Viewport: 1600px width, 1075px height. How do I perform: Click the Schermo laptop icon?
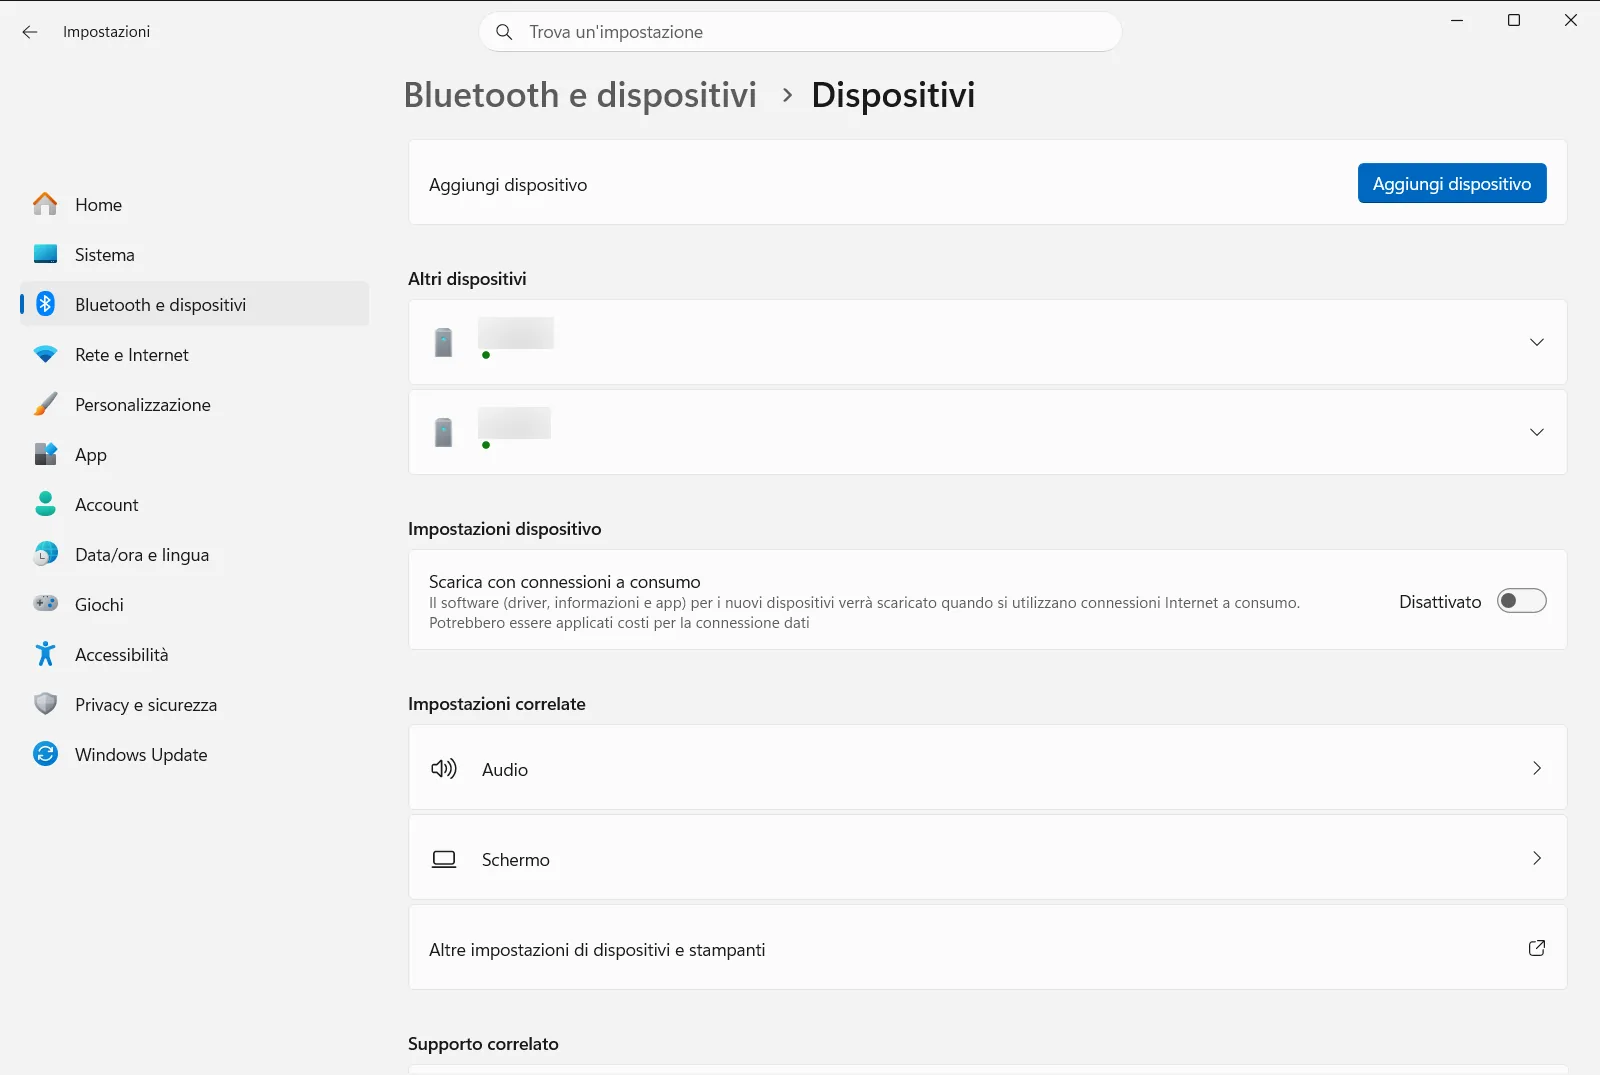pos(444,859)
